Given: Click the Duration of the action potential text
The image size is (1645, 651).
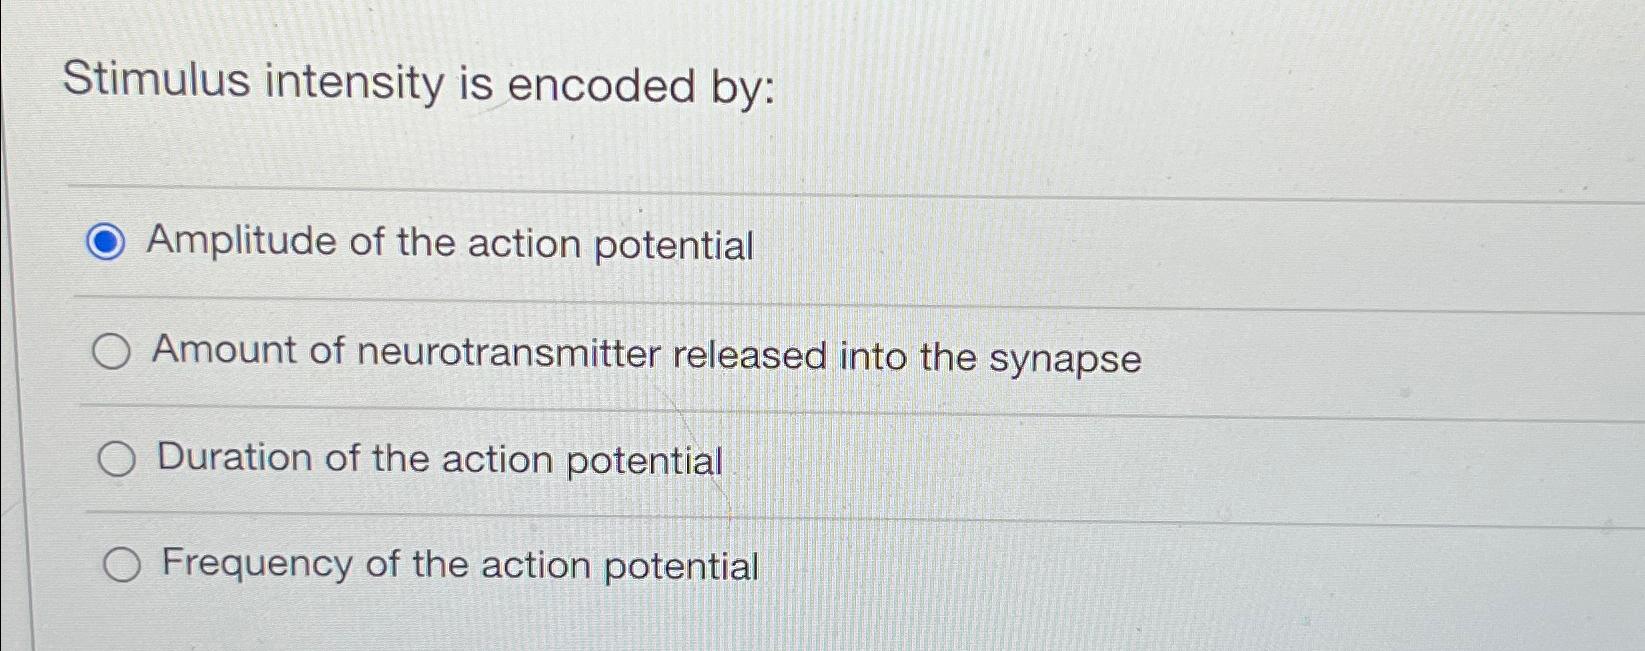Looking at the screenshot, I should click(x=438, y=459).
